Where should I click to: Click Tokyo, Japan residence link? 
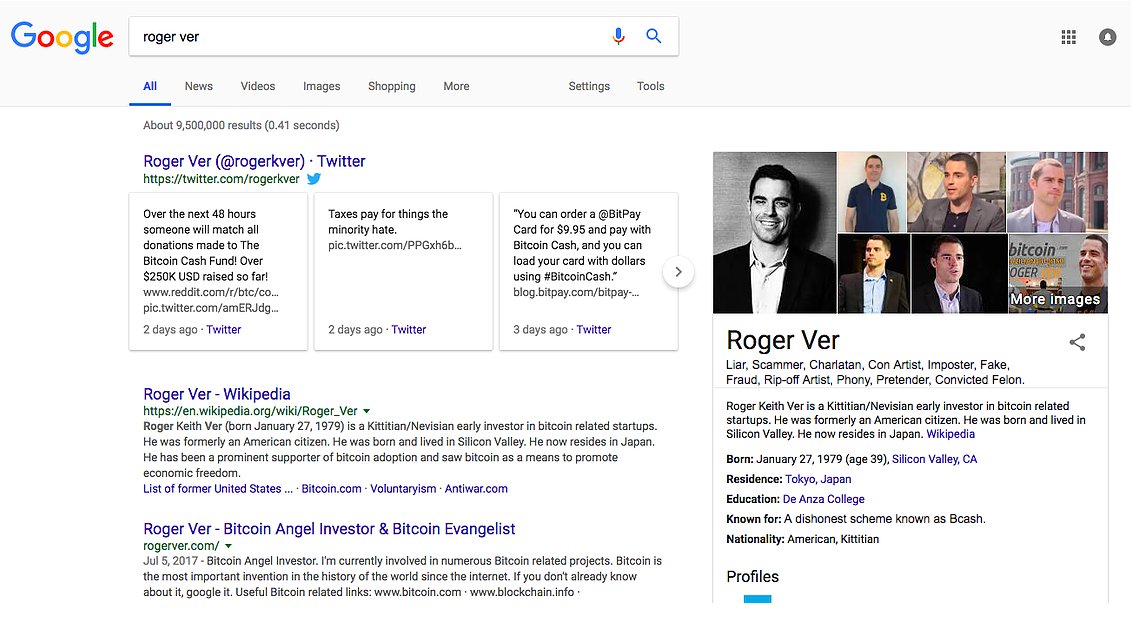click(818, 479)
